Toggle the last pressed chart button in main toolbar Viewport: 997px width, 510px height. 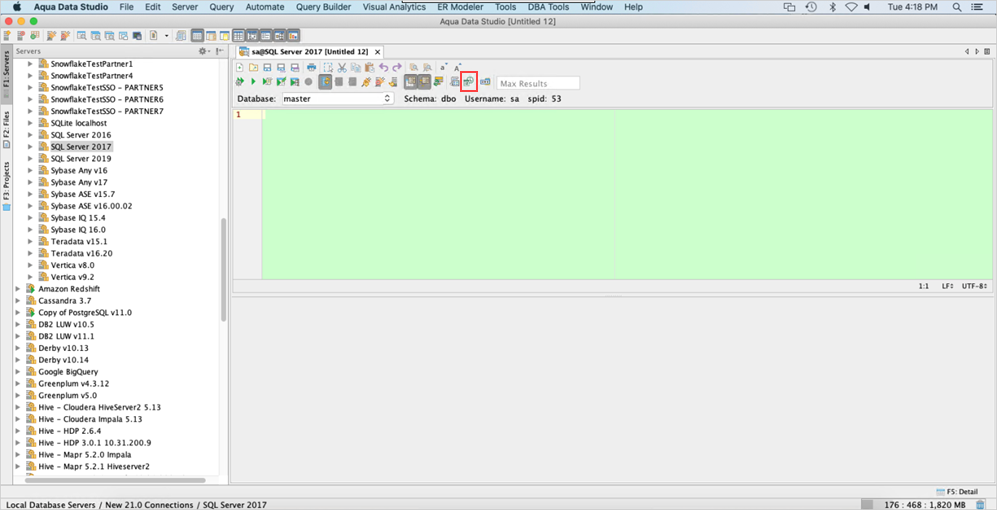point(294,36)
